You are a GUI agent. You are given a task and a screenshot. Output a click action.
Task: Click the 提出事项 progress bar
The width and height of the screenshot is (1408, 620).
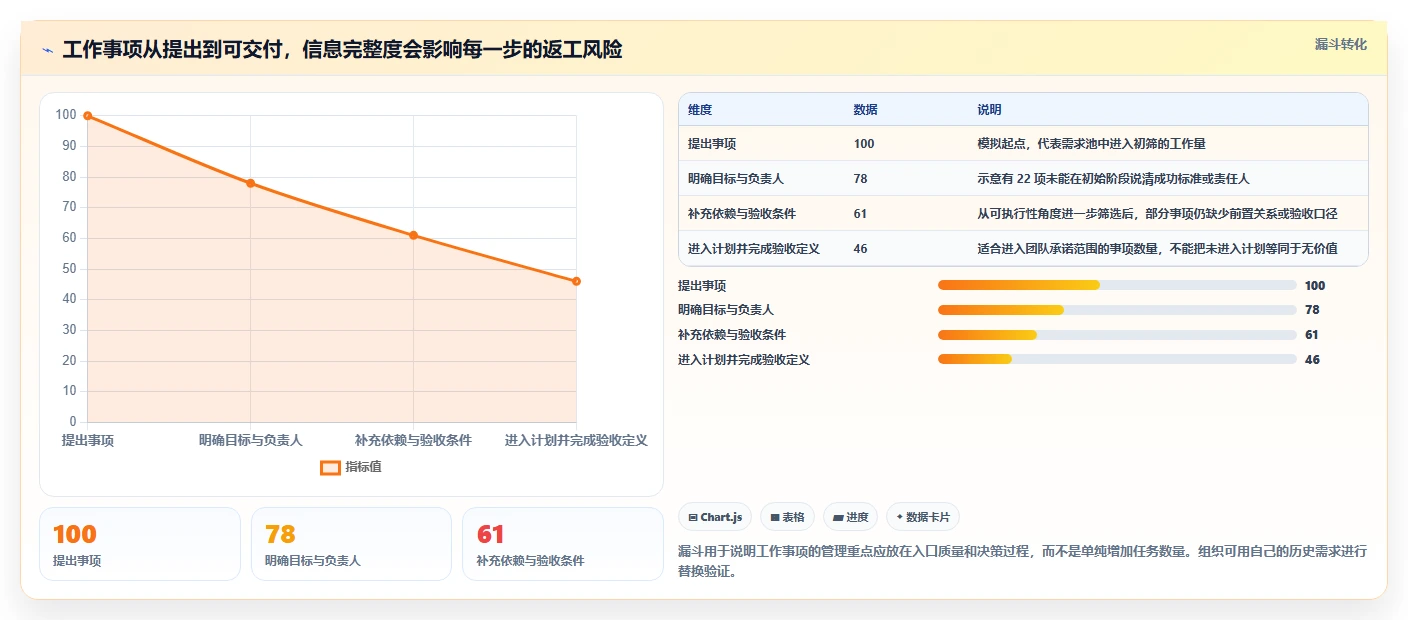click(x=1117, y=286)
